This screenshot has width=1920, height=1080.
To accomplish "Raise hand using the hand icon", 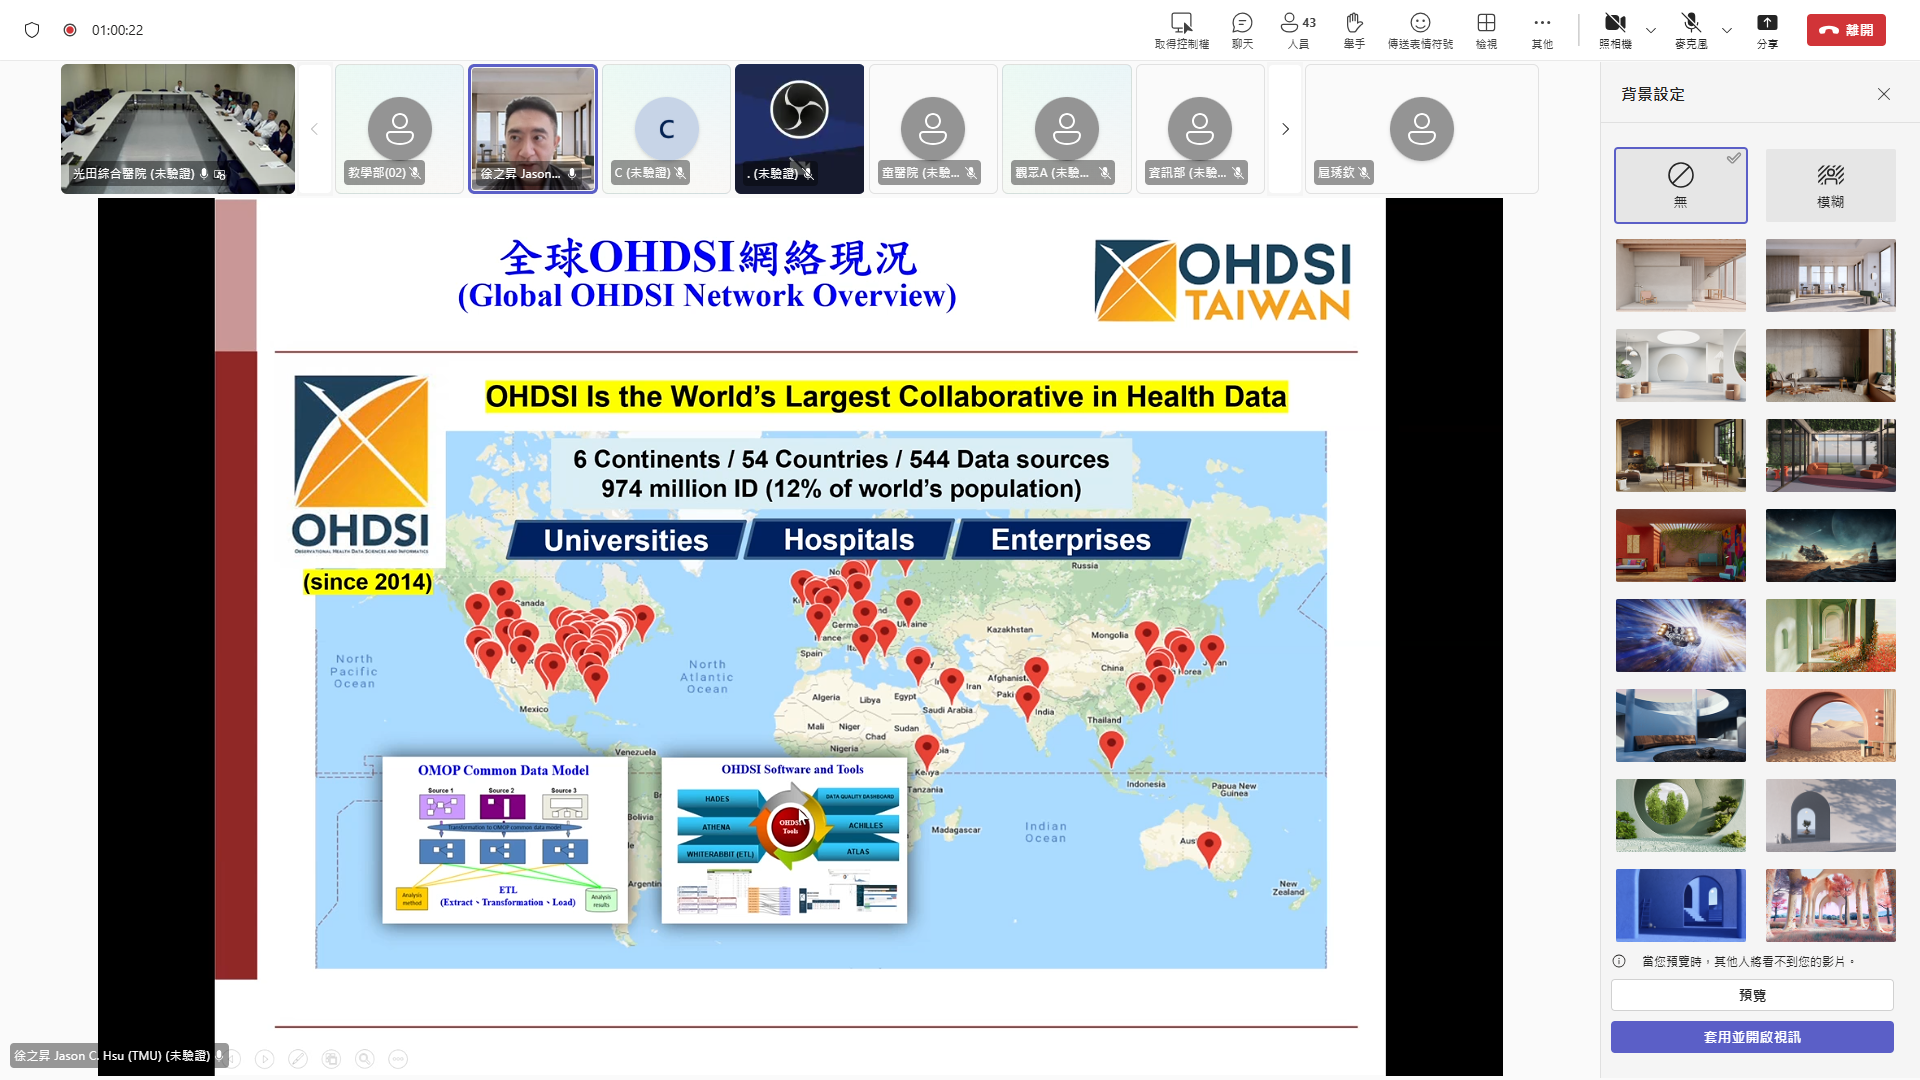I will pyautogui.click(x=1354, y=29).
